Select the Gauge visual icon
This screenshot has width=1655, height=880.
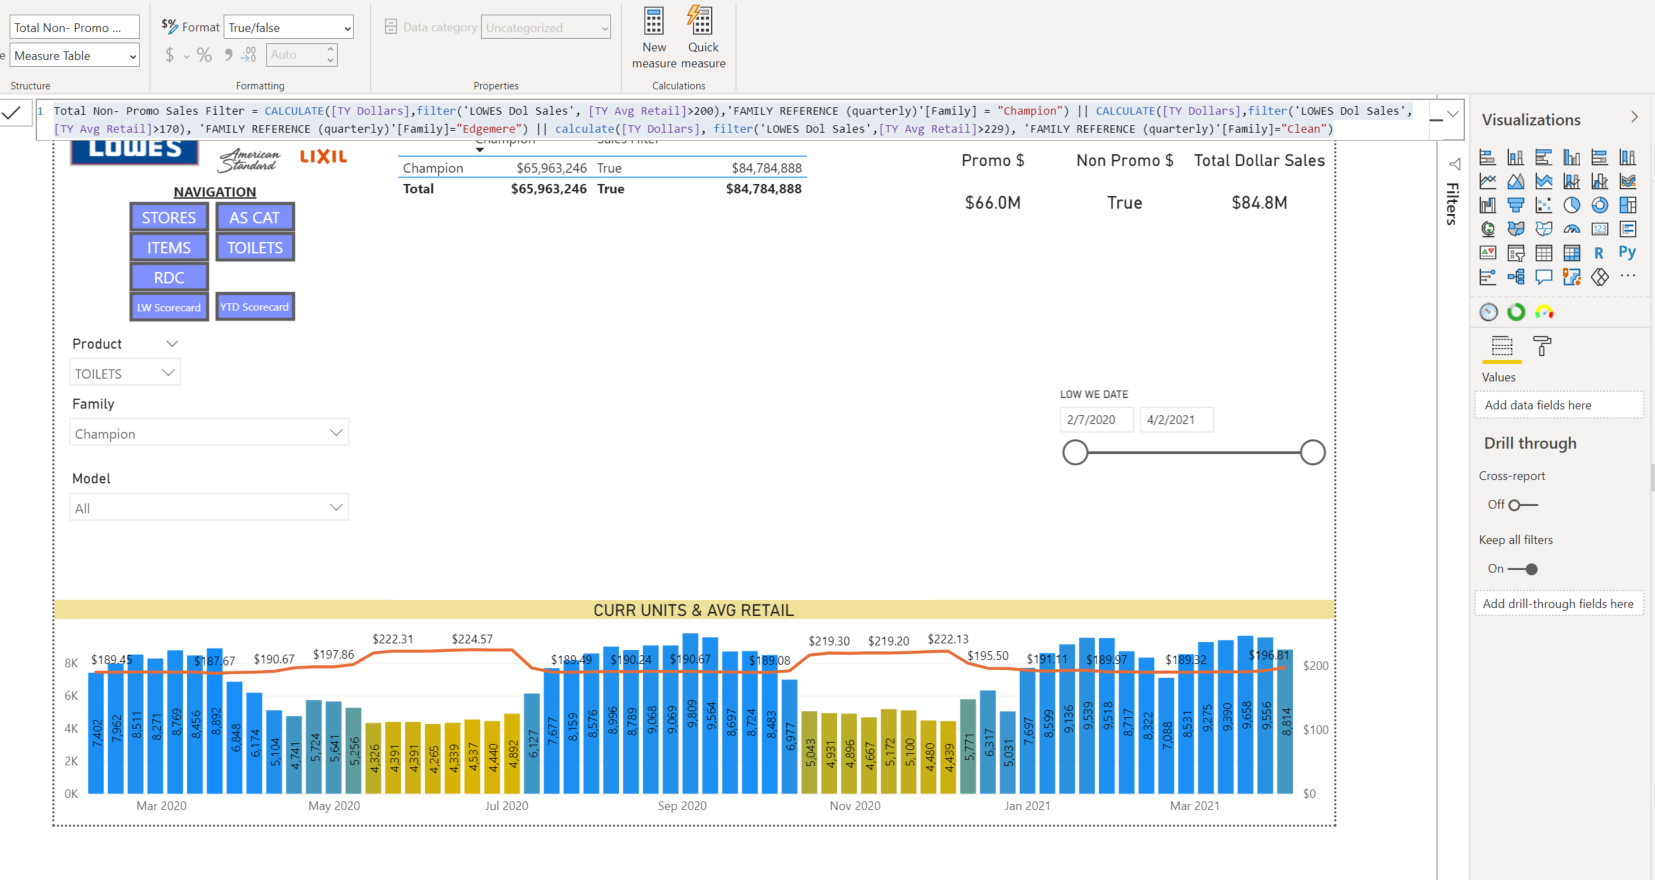(1572, 229)
